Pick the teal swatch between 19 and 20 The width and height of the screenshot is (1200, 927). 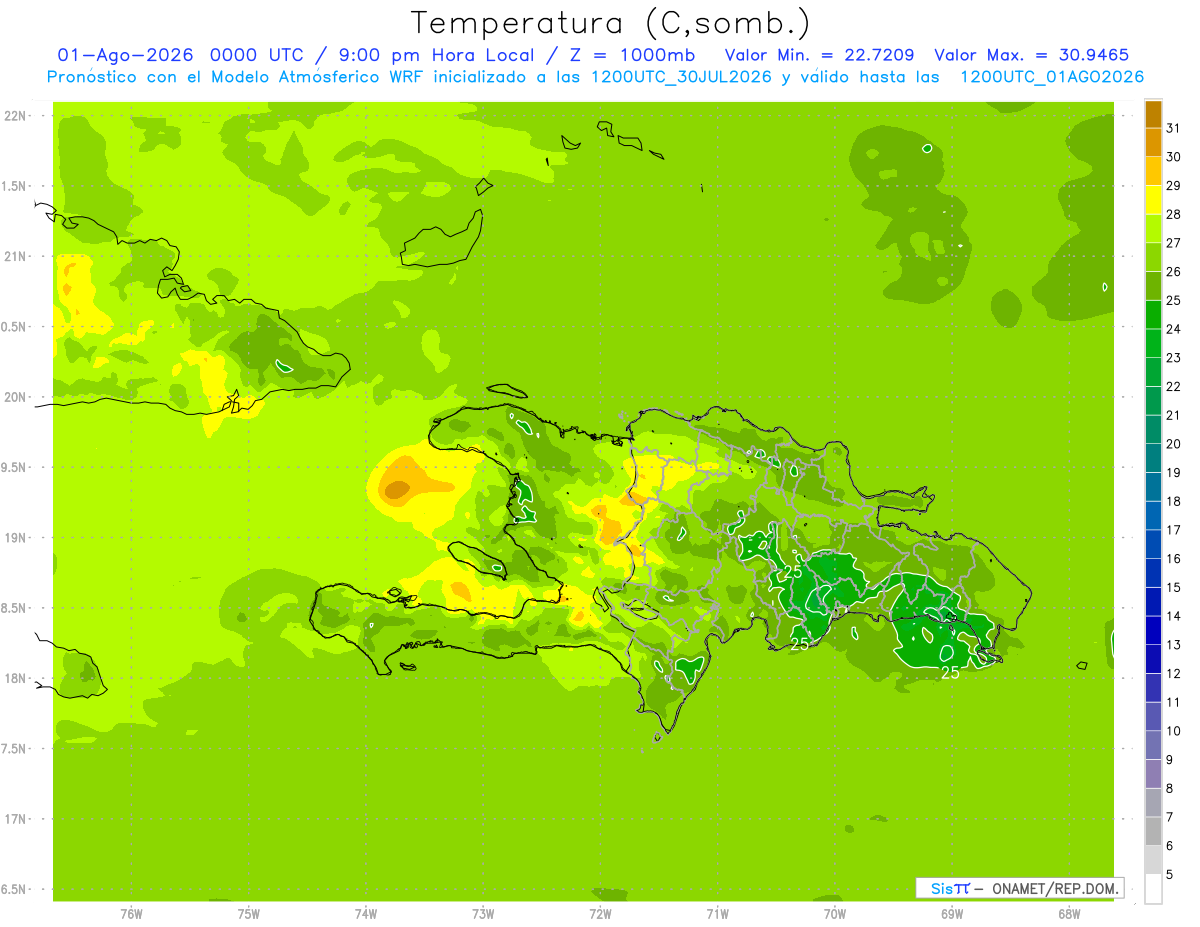[x=1153, y=458]
